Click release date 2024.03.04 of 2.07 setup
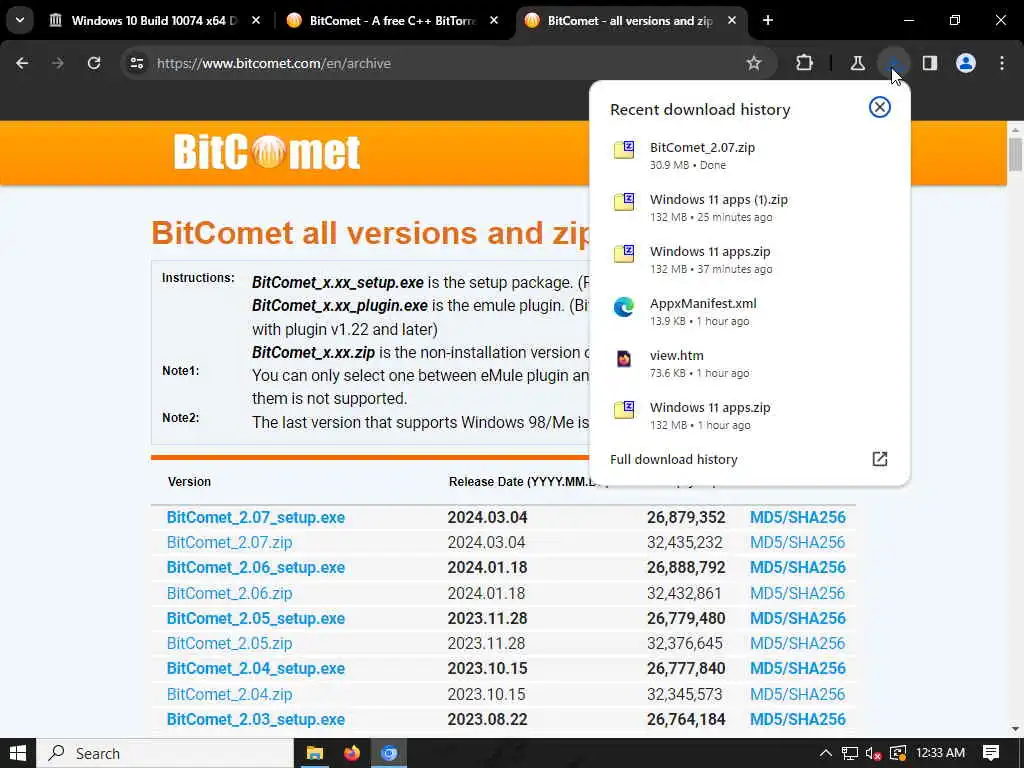This screenshot has height=768, width=1024. pos(487,517)
